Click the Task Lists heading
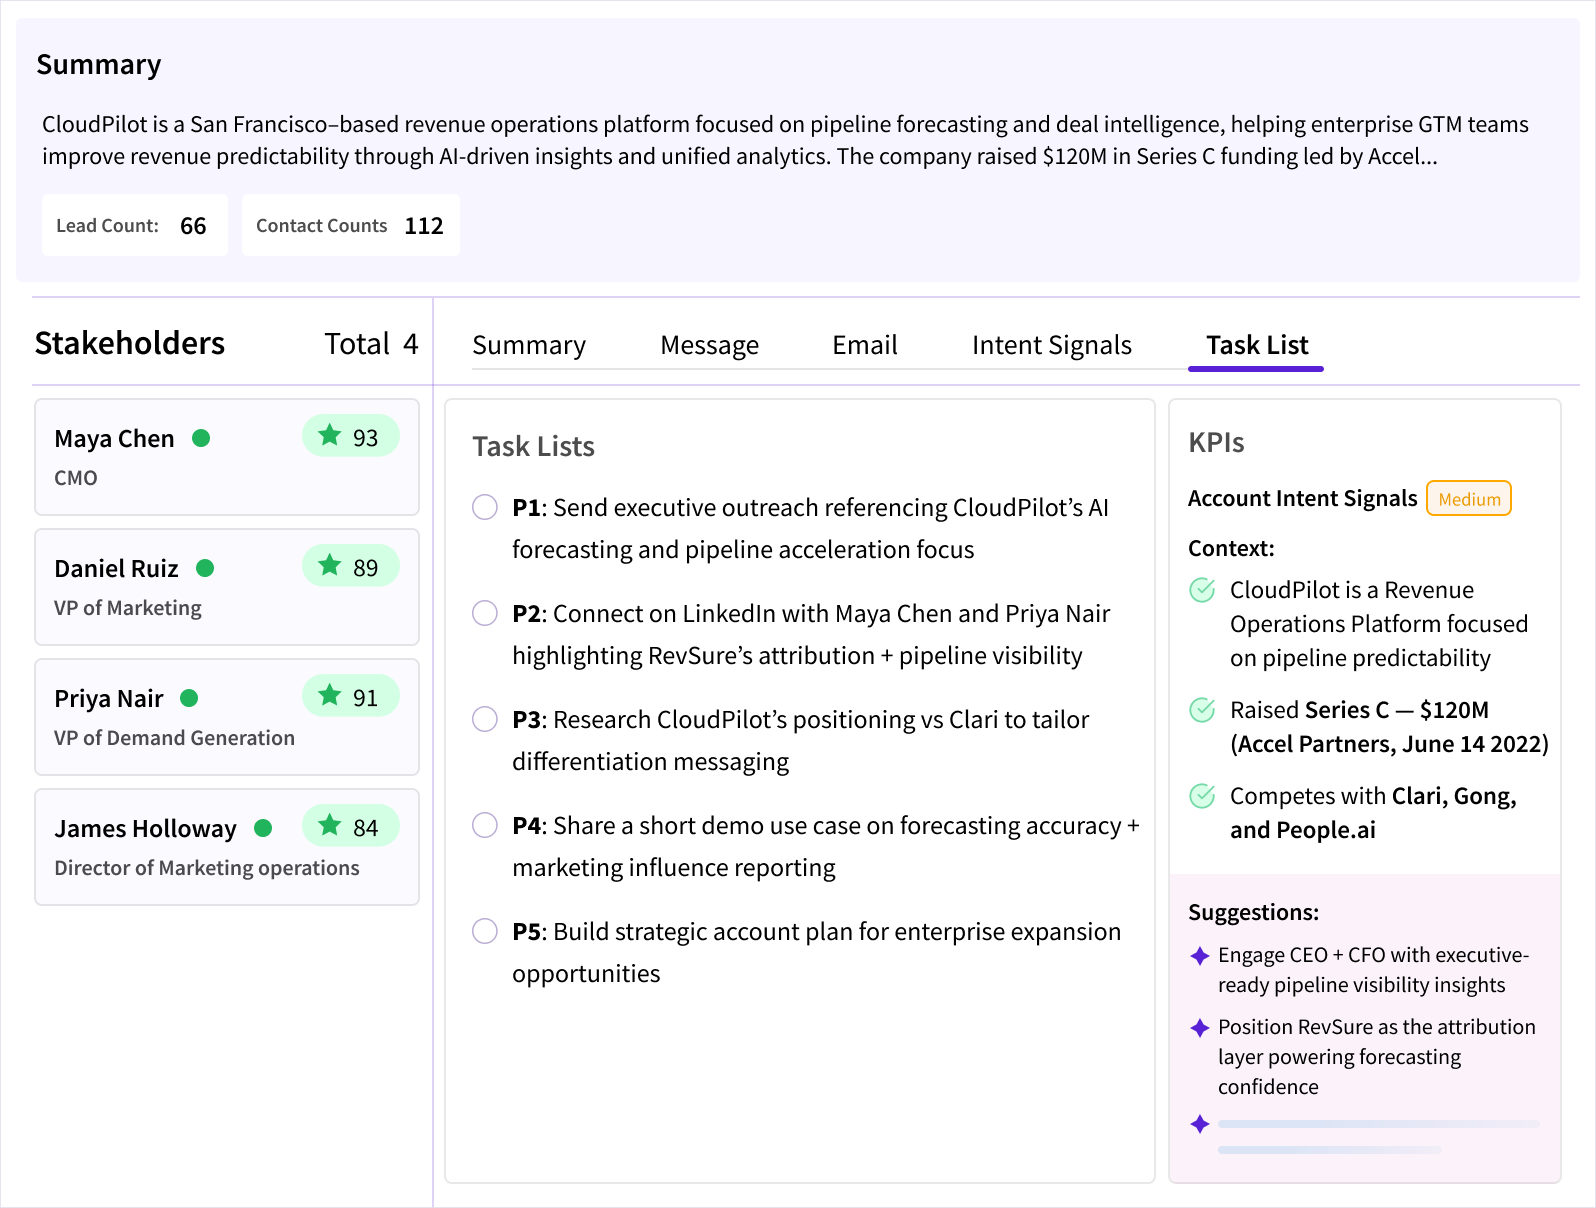 [533, 446]
